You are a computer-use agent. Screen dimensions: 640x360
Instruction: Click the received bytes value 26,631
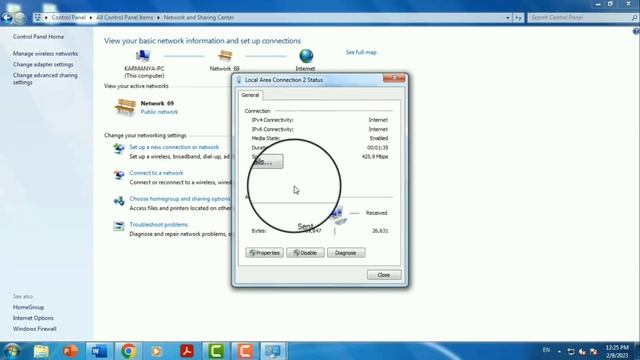click(380, 231)
